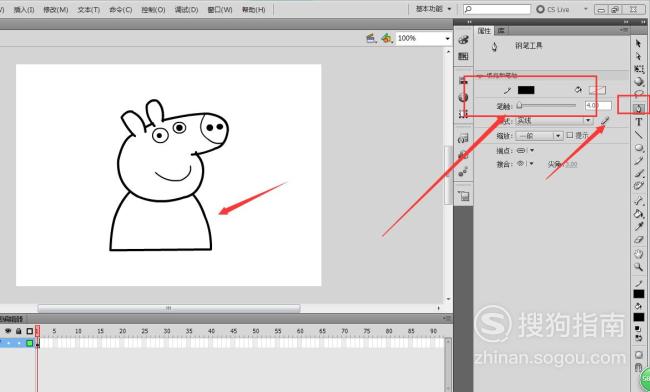
Task: Click the edit stroke style pencil icon
Action: click(x=605, y=121)
